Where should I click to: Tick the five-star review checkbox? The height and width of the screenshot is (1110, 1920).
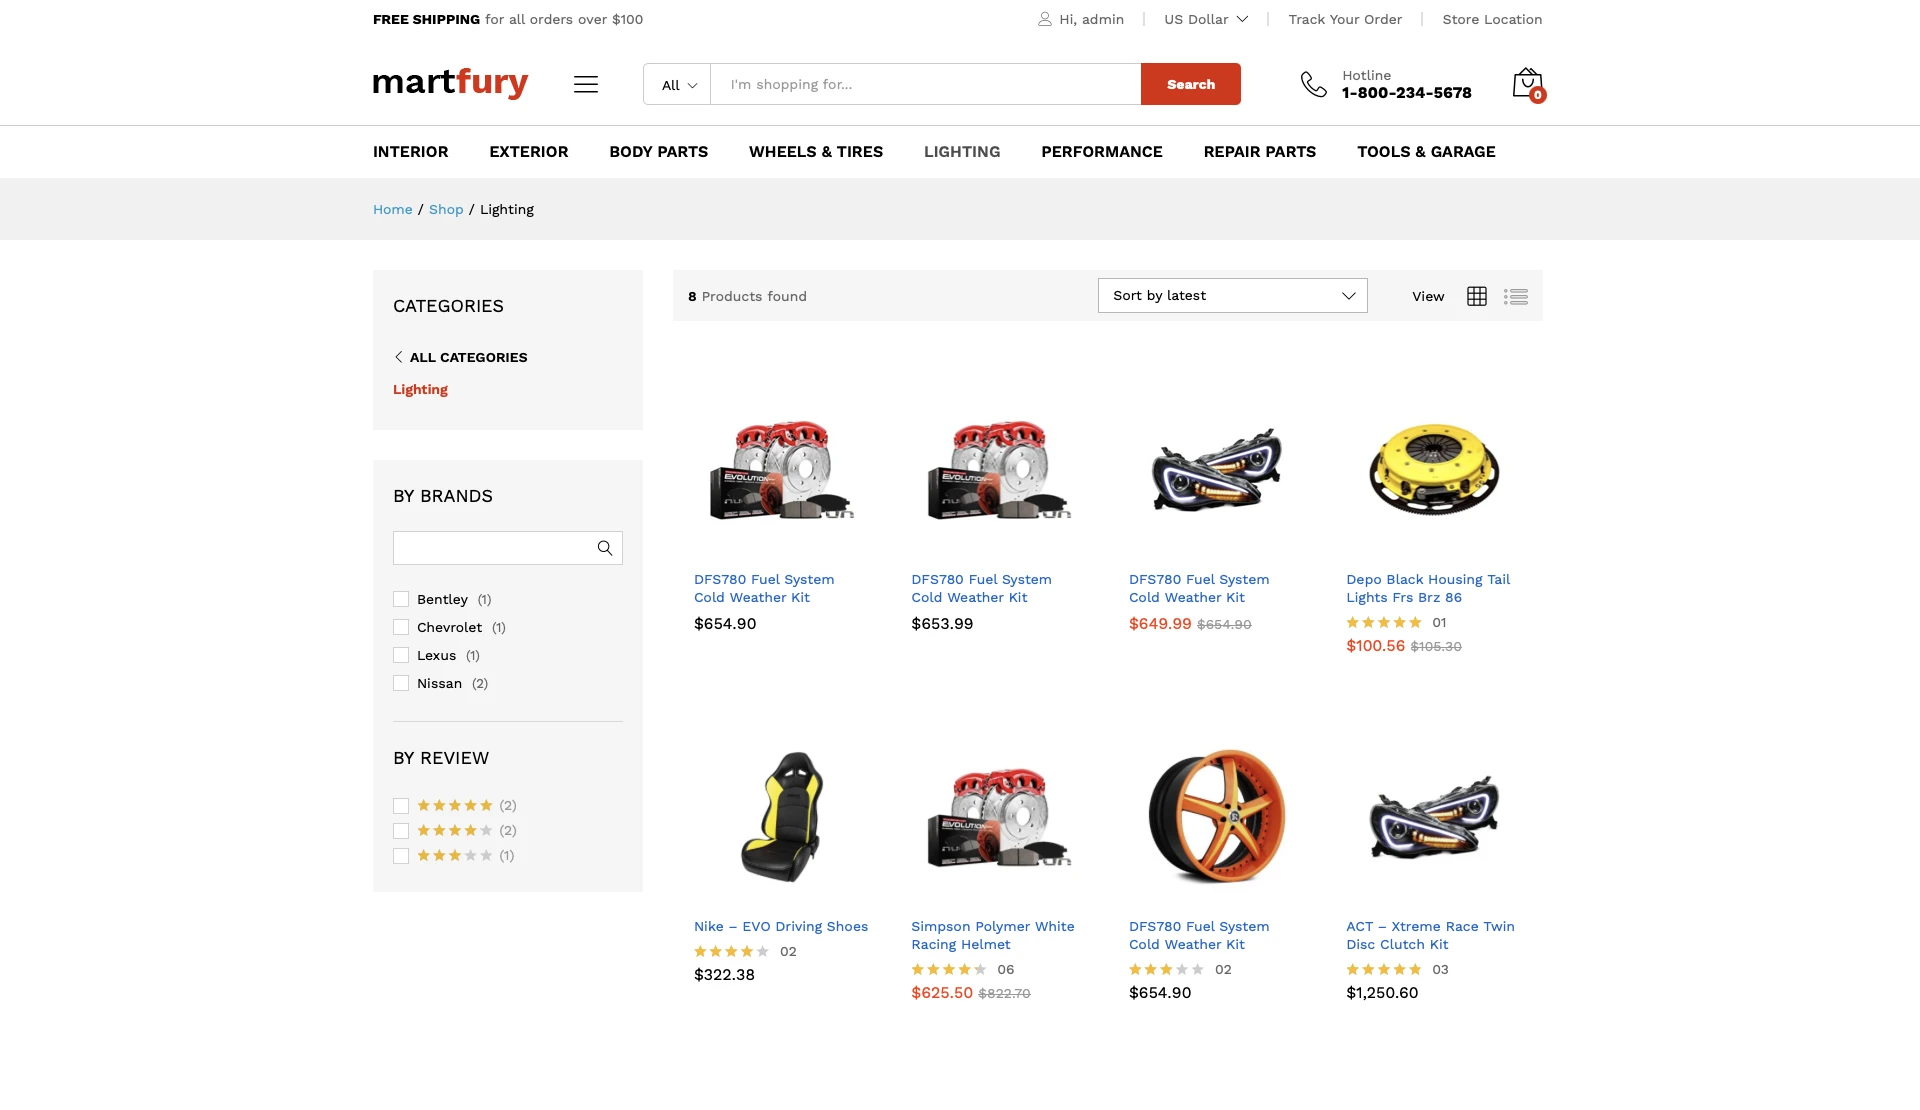401,805
